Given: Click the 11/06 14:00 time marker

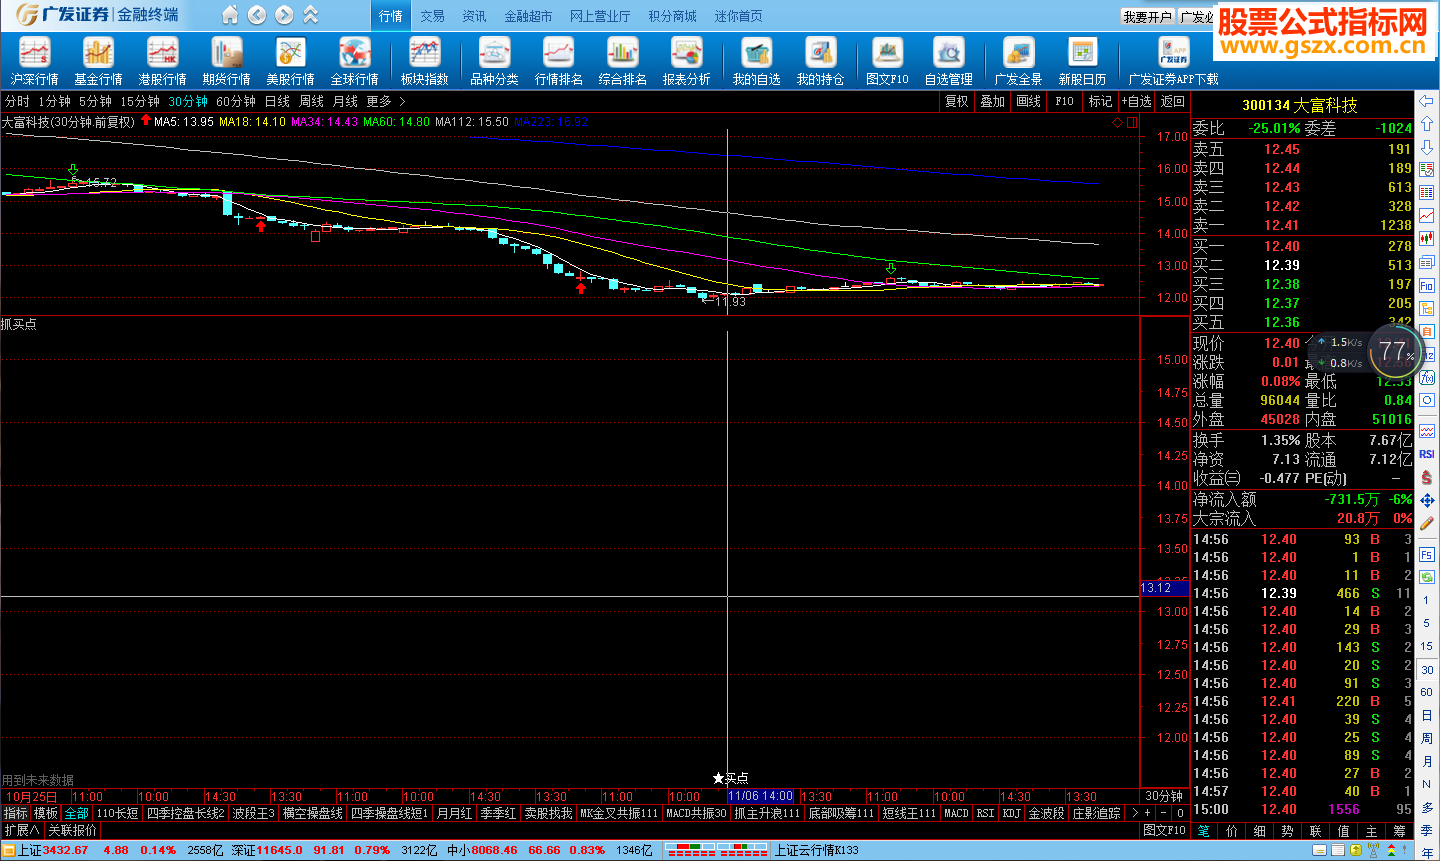Looking at the screenshot, I should point(761,796).
